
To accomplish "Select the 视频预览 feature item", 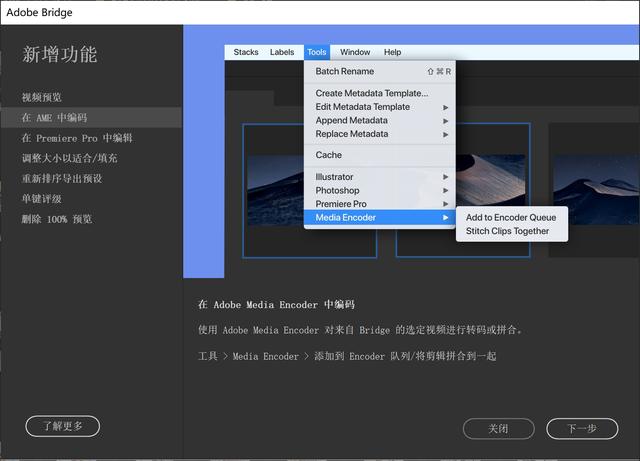I will pos(42,97).
